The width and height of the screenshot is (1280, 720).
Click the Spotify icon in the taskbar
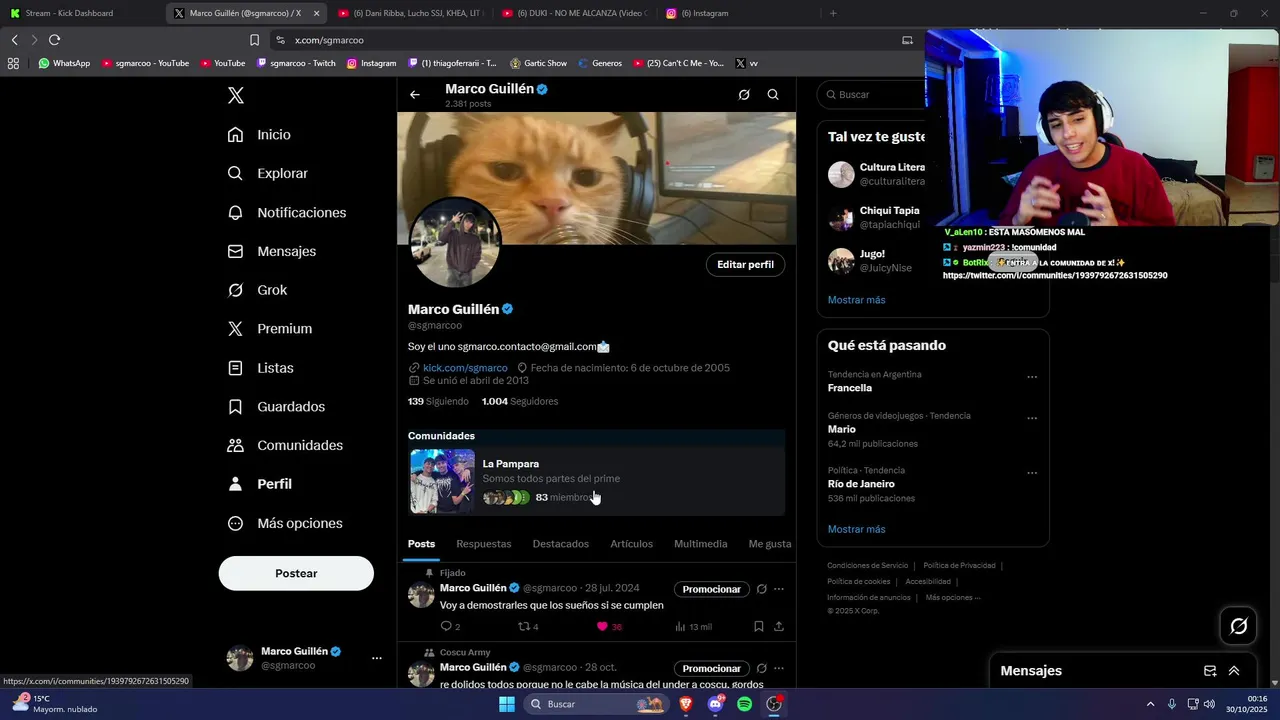[744, 704]
